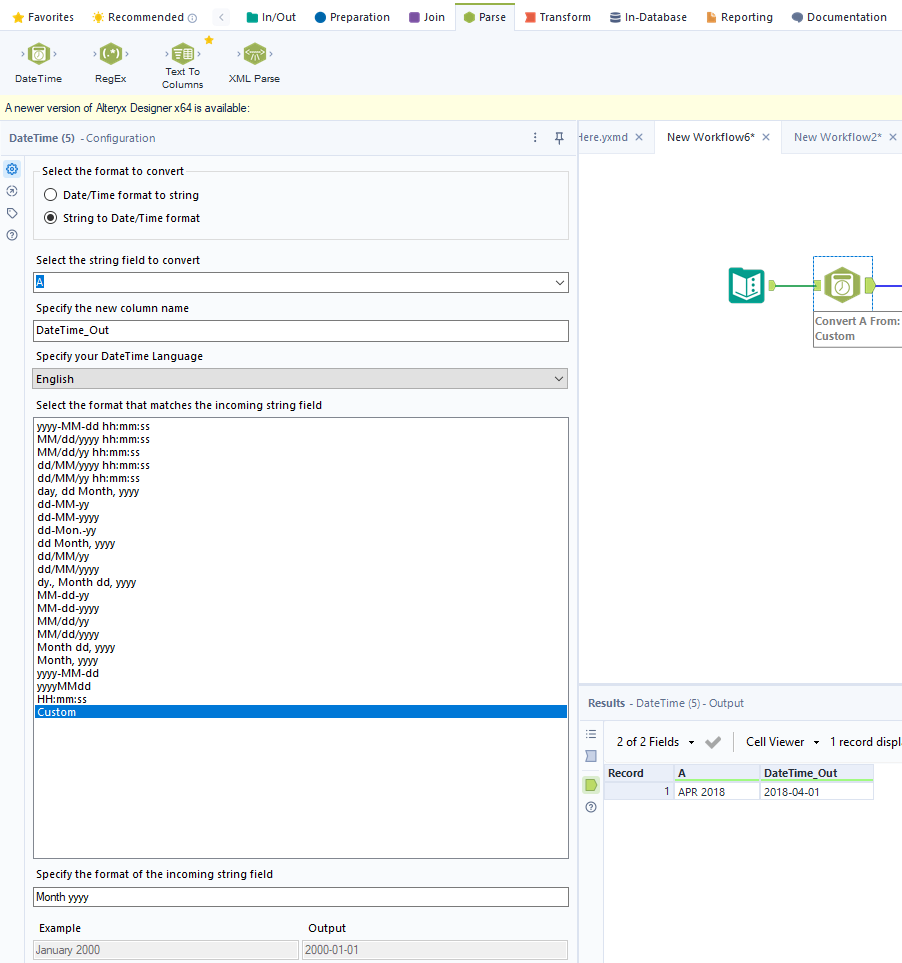902x963 pixels.
Task: Switch to the Transform ribbon tab
Action: (557, 16)
